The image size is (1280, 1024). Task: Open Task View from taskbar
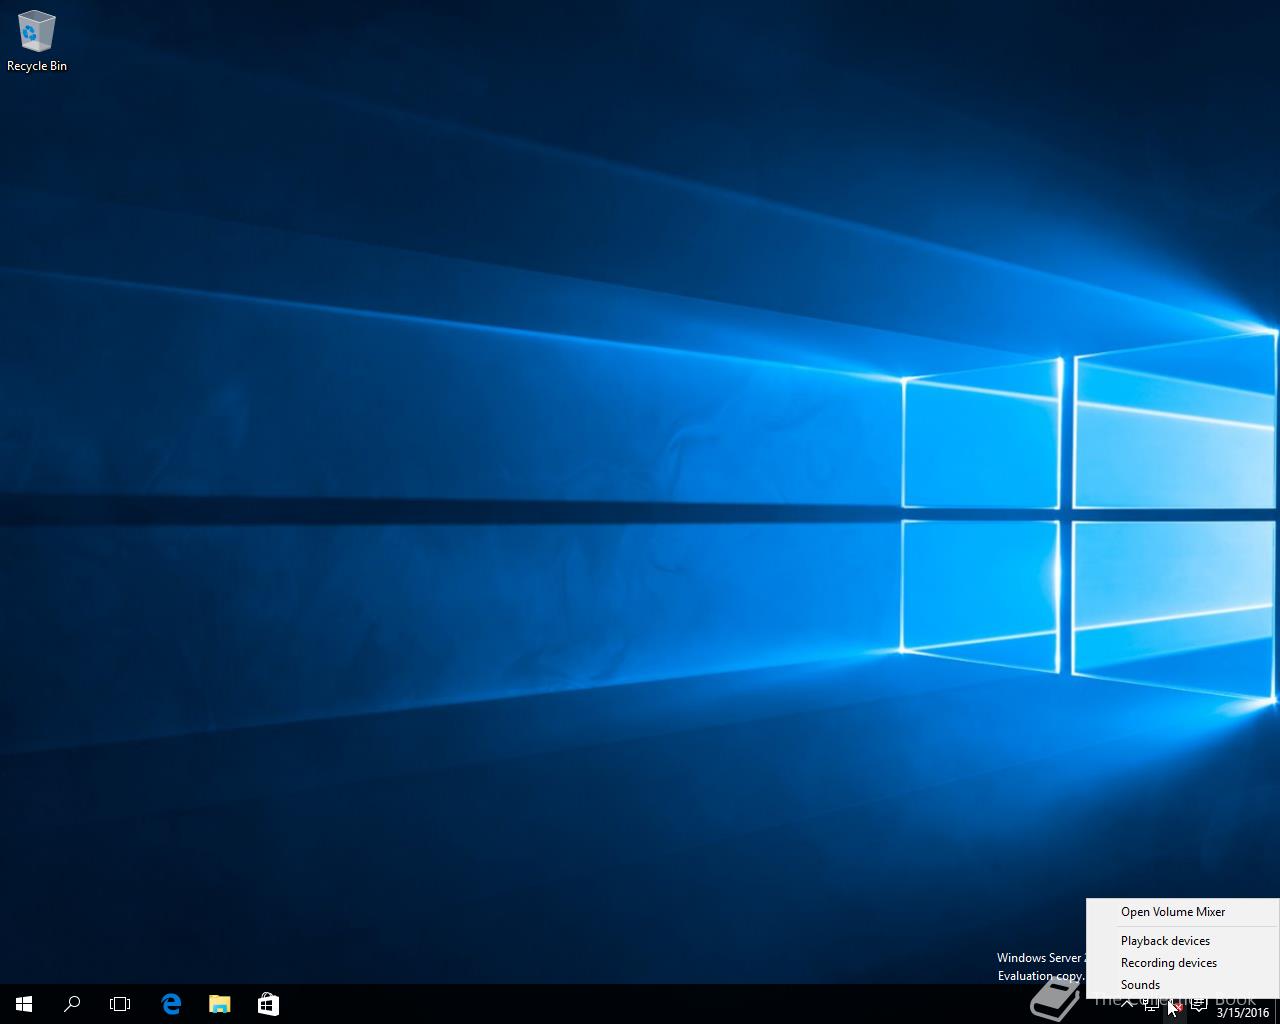(120, 1004)
